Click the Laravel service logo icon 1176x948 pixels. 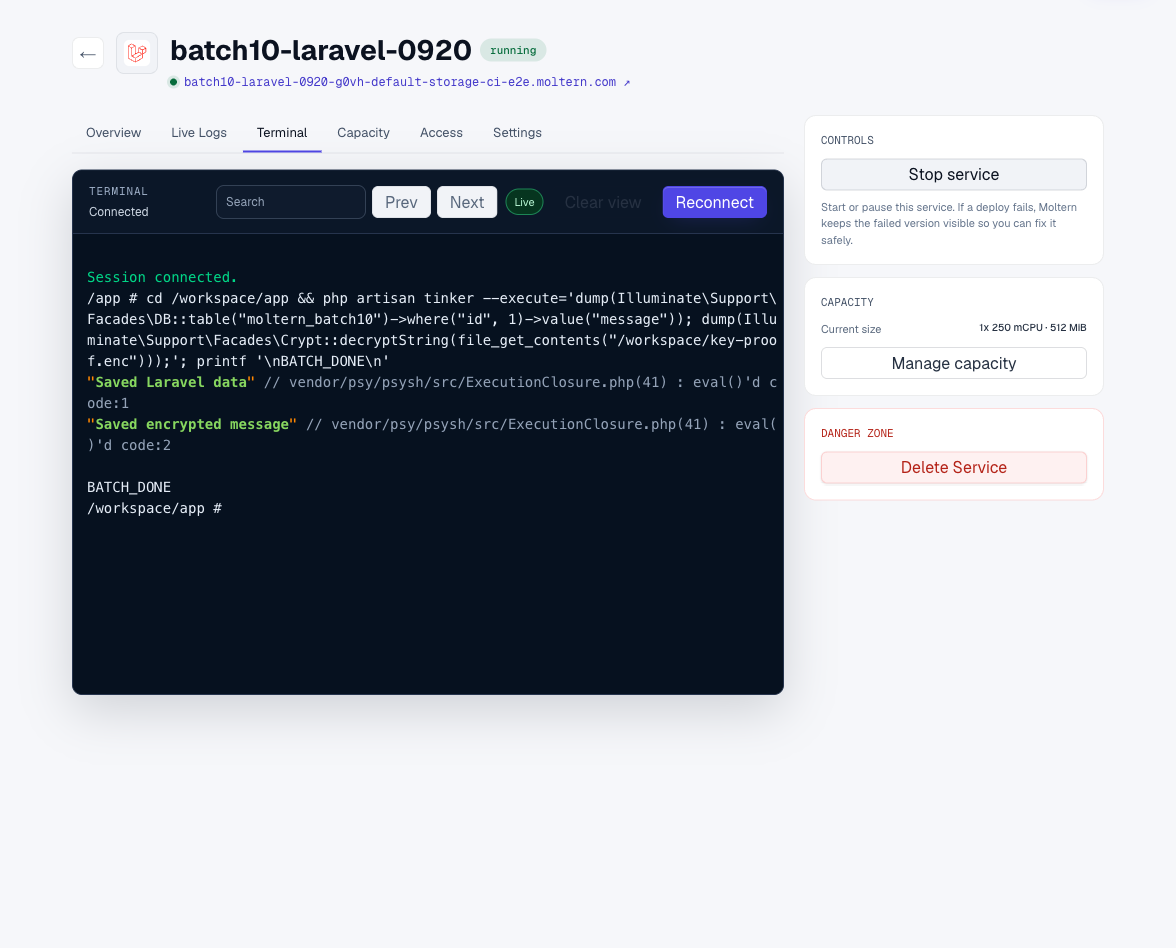[136, 52]
